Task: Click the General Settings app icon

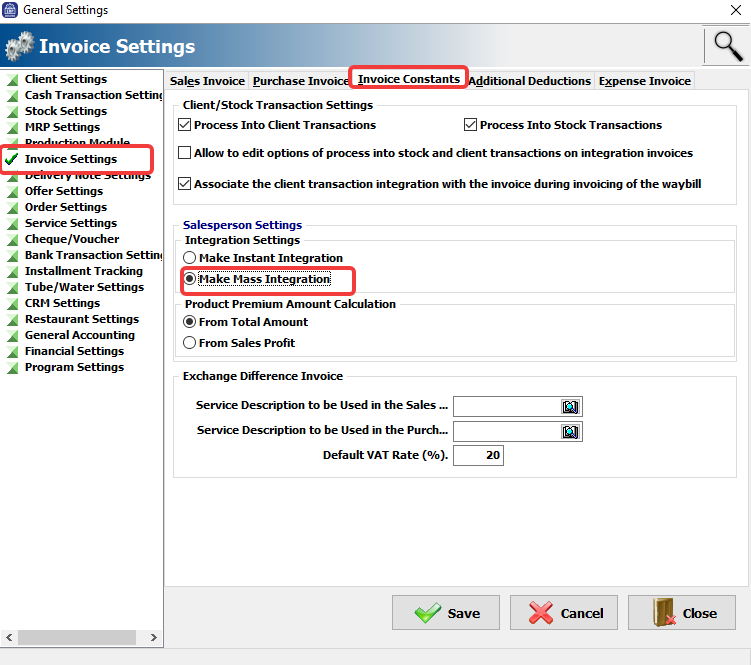Action: [x=10, y=10]
